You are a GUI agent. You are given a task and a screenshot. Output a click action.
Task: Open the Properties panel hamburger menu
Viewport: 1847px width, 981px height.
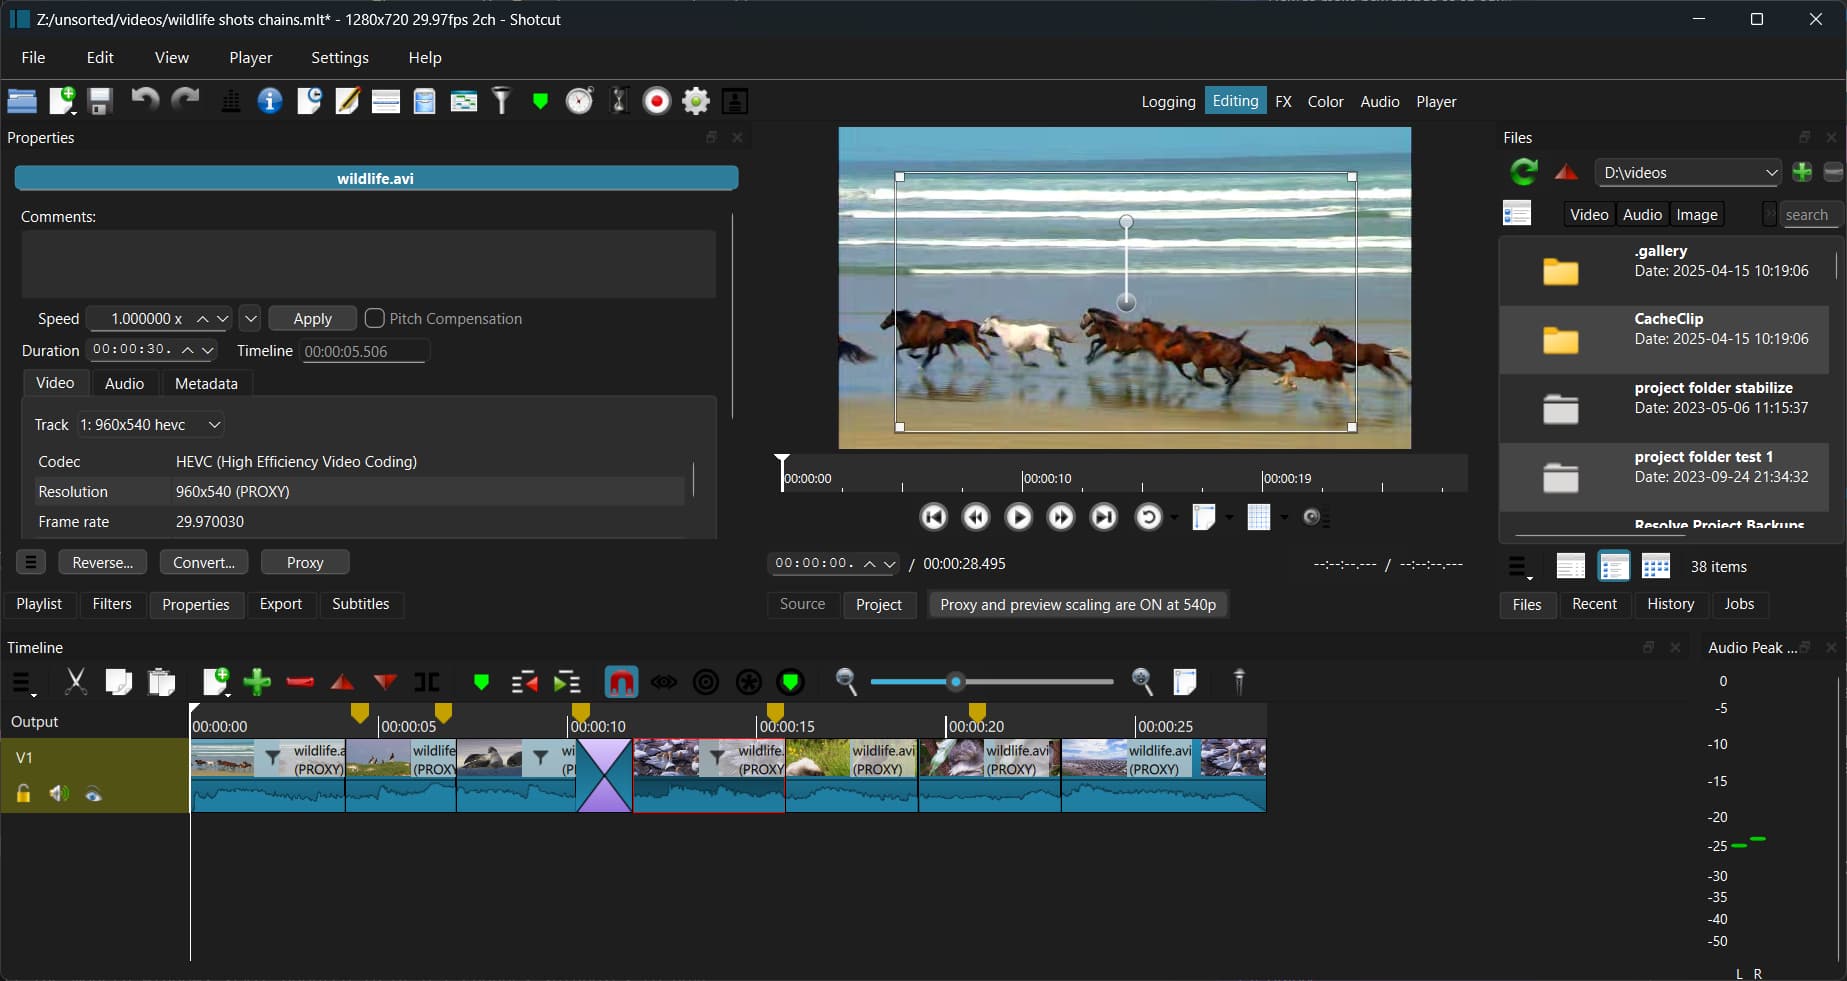click(x=31, y=562)
